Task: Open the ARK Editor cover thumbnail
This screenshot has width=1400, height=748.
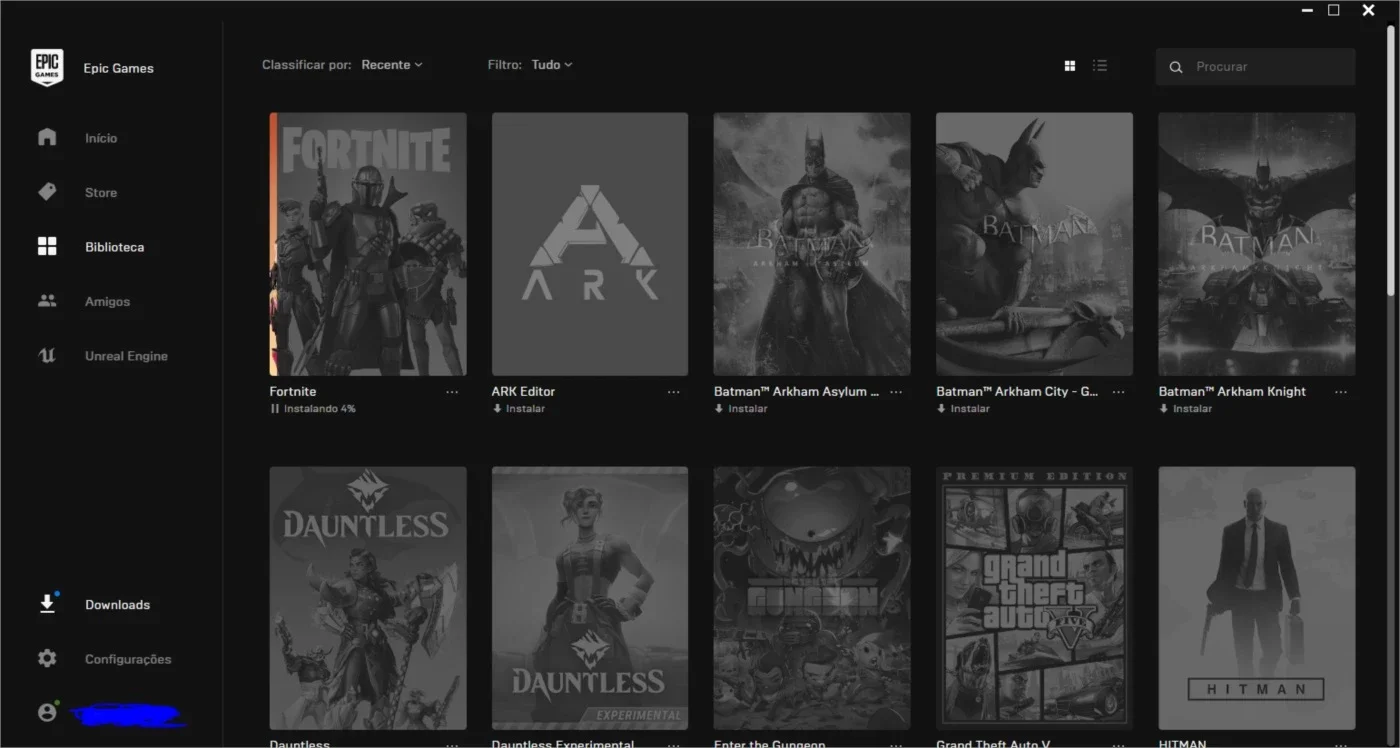Action: coord(590,244)
